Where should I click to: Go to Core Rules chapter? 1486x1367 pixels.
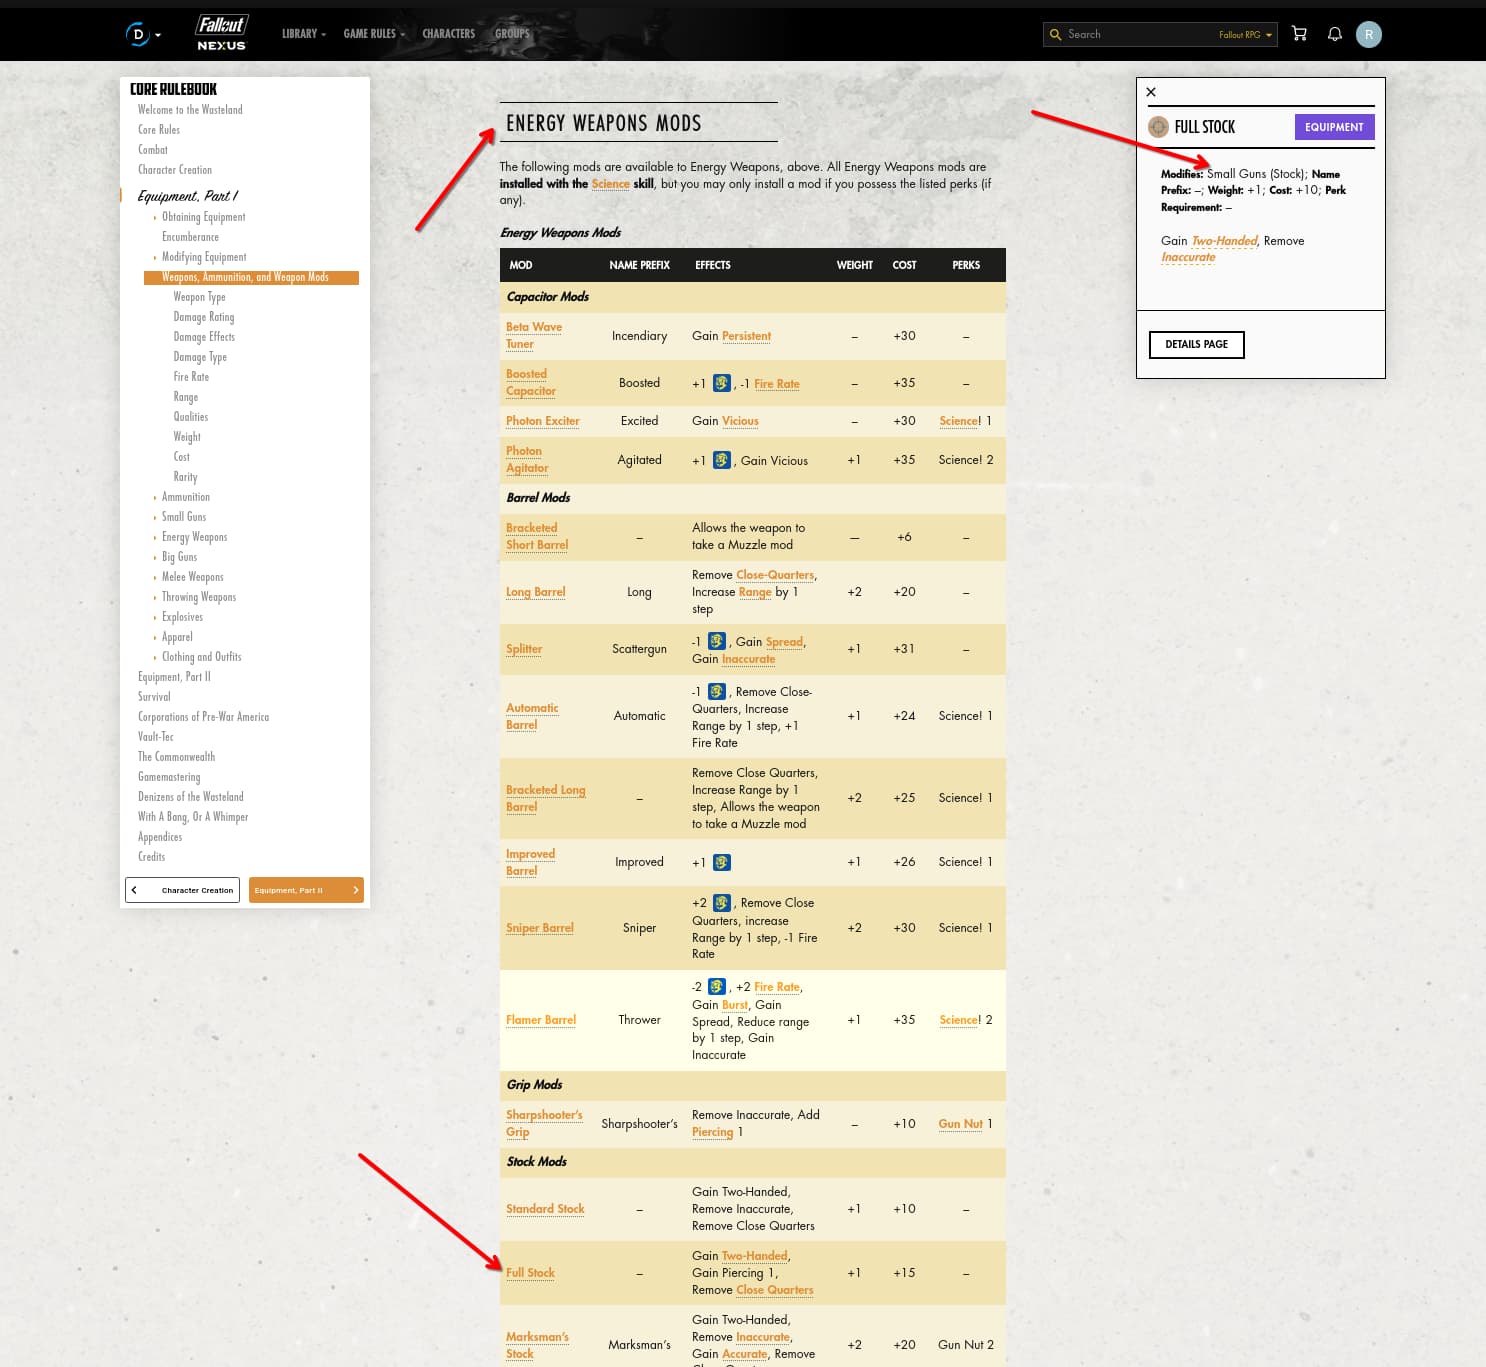[159, 130]
